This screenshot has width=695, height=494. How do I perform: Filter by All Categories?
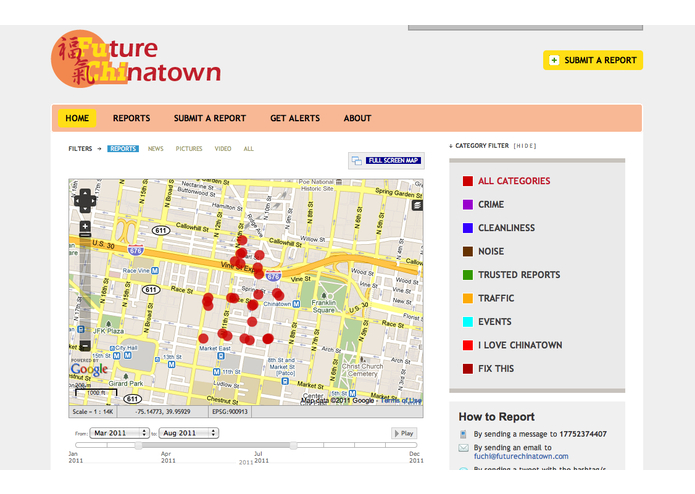(x=514, y=181)
